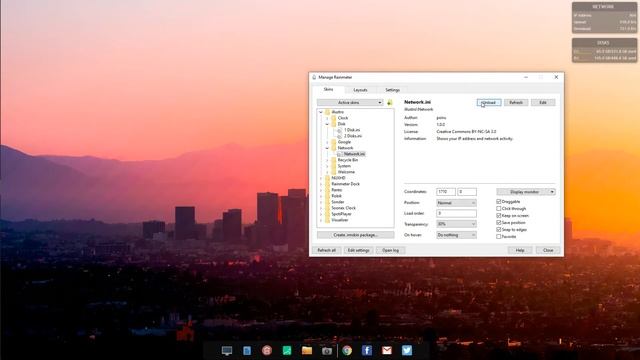Toggle the Draggable checkbox
The height and width of the screenshot is (360, 640).
click(x=499, y=202)
